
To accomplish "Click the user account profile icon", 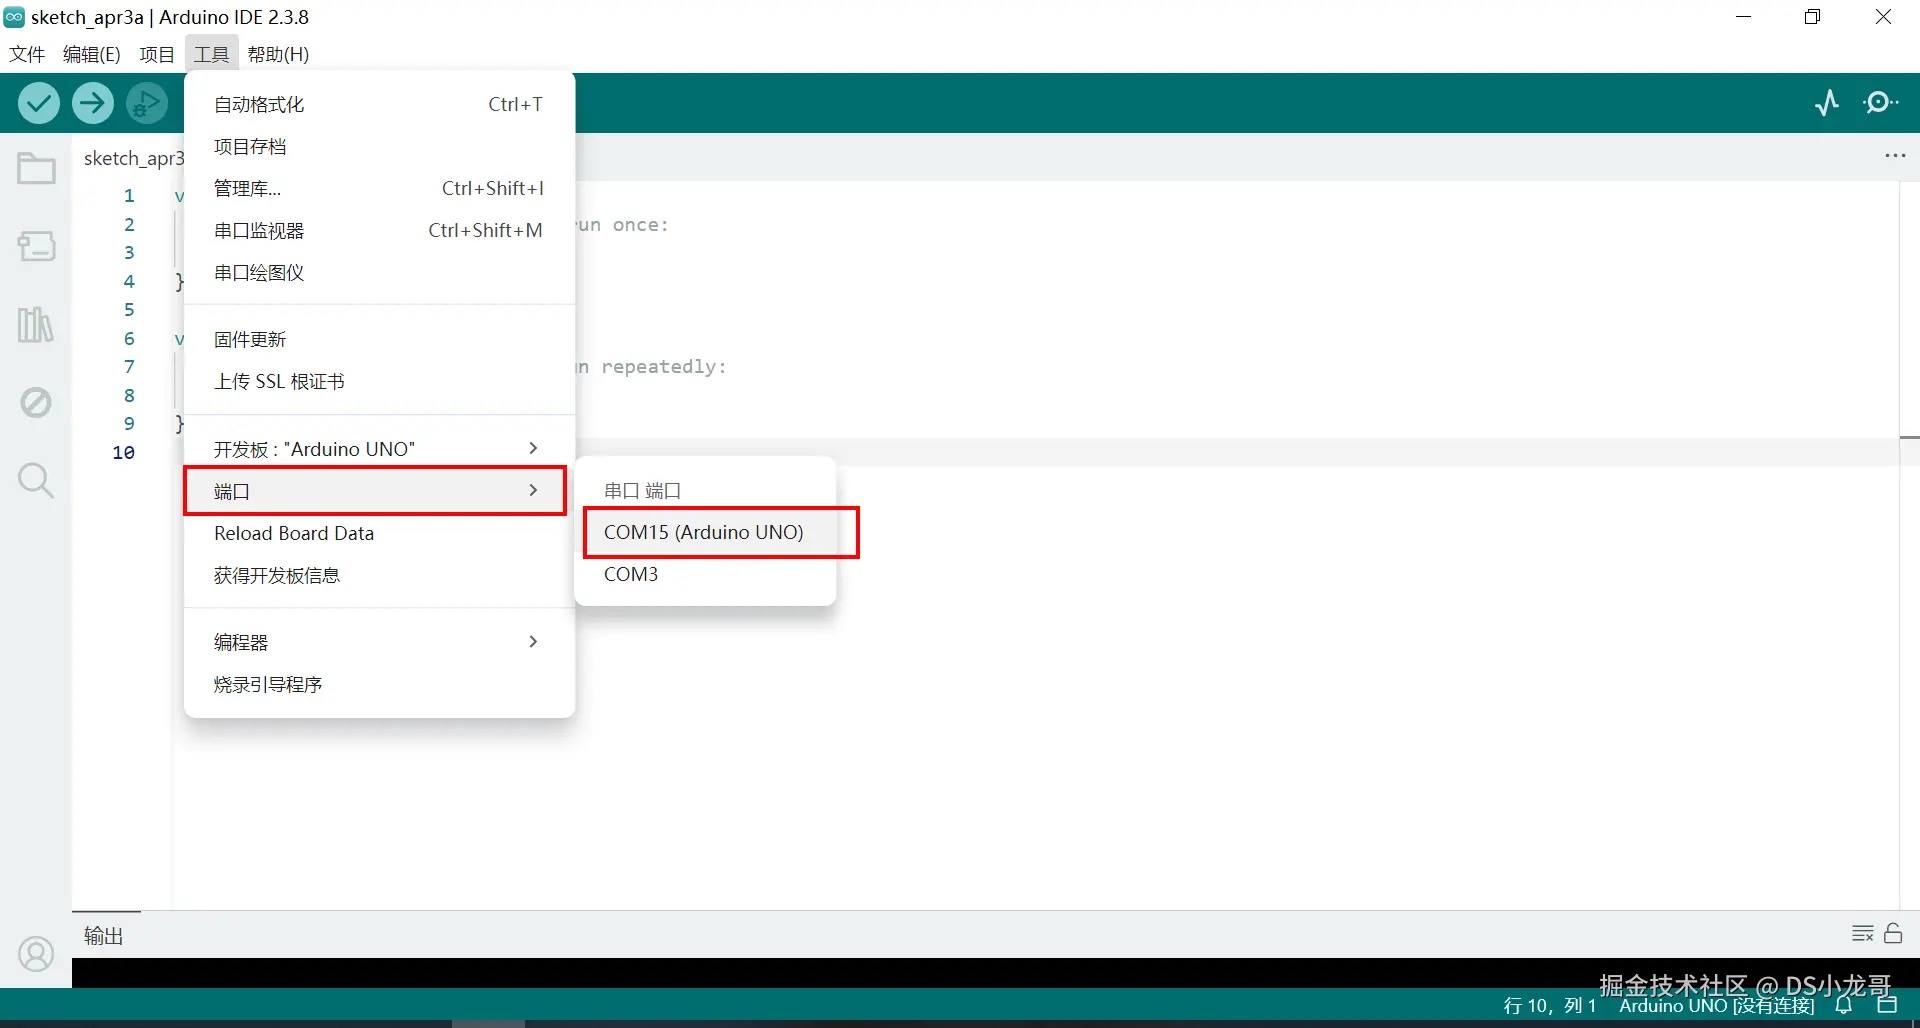I will click(36, 954).
